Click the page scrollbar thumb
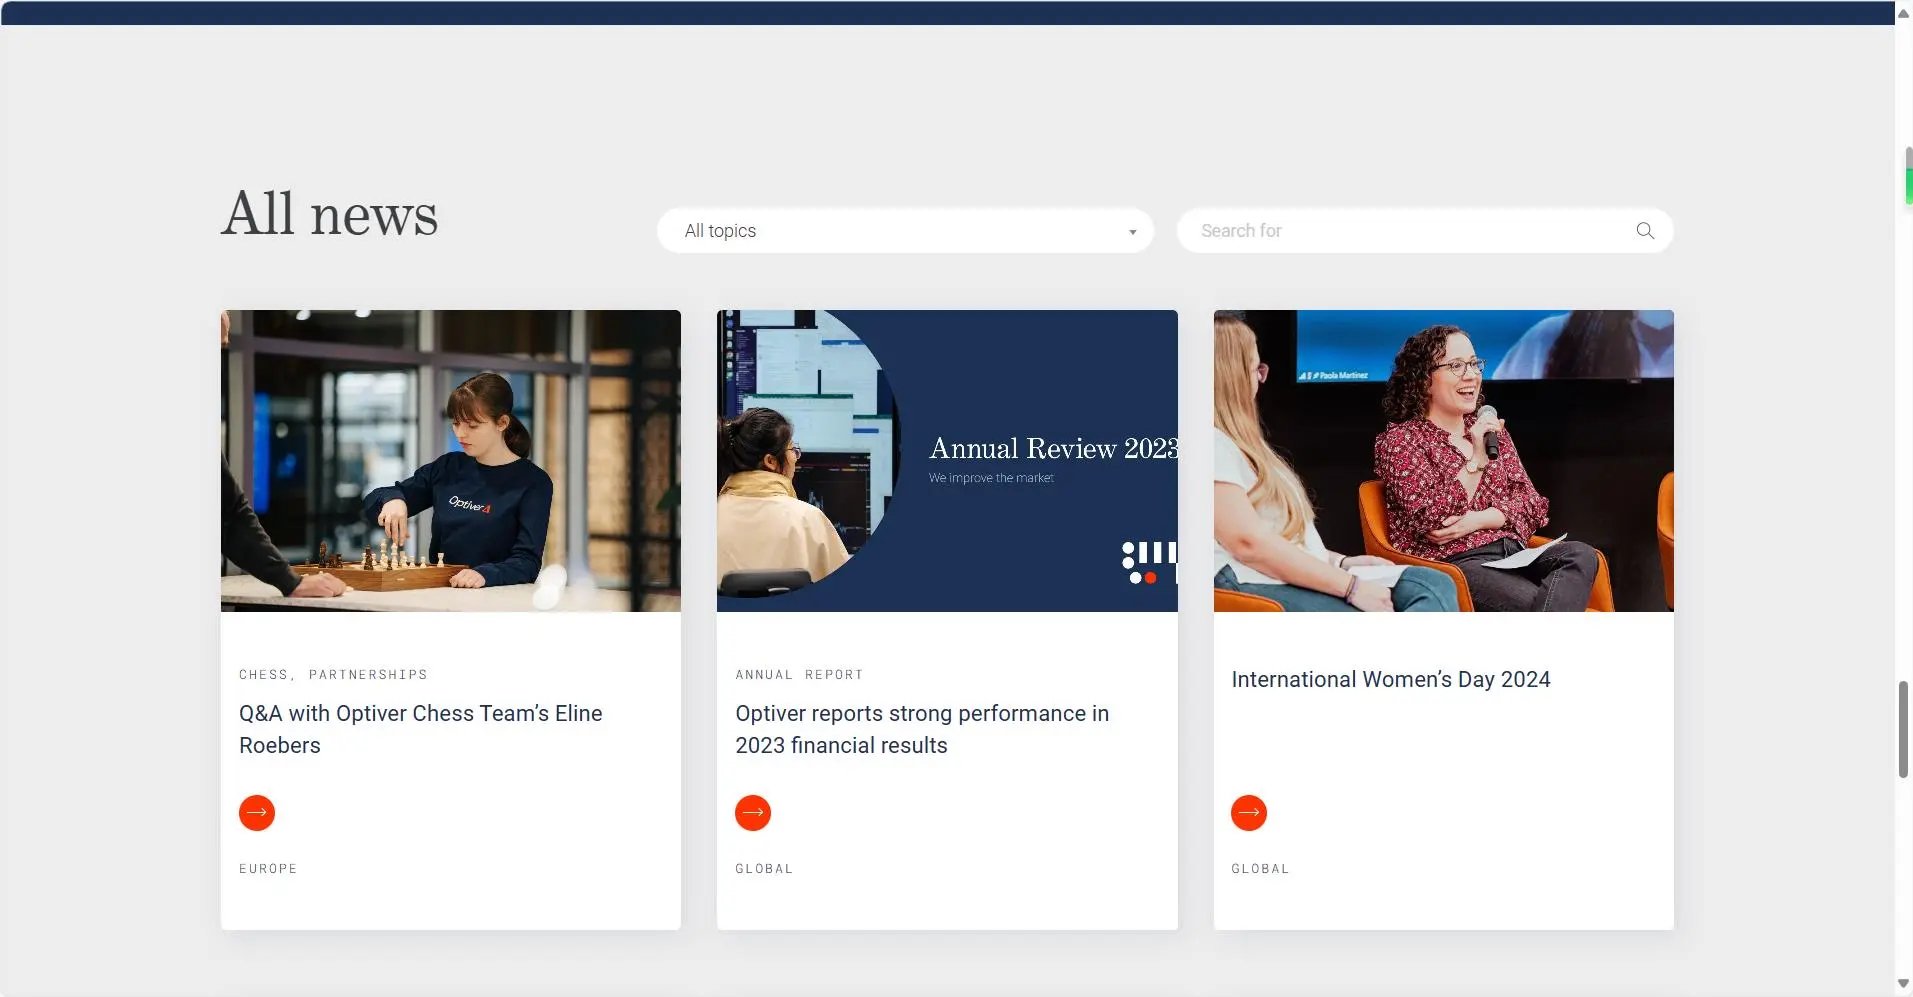The height and width of the screenshot is (997, 1913). tap(1903, 729)
